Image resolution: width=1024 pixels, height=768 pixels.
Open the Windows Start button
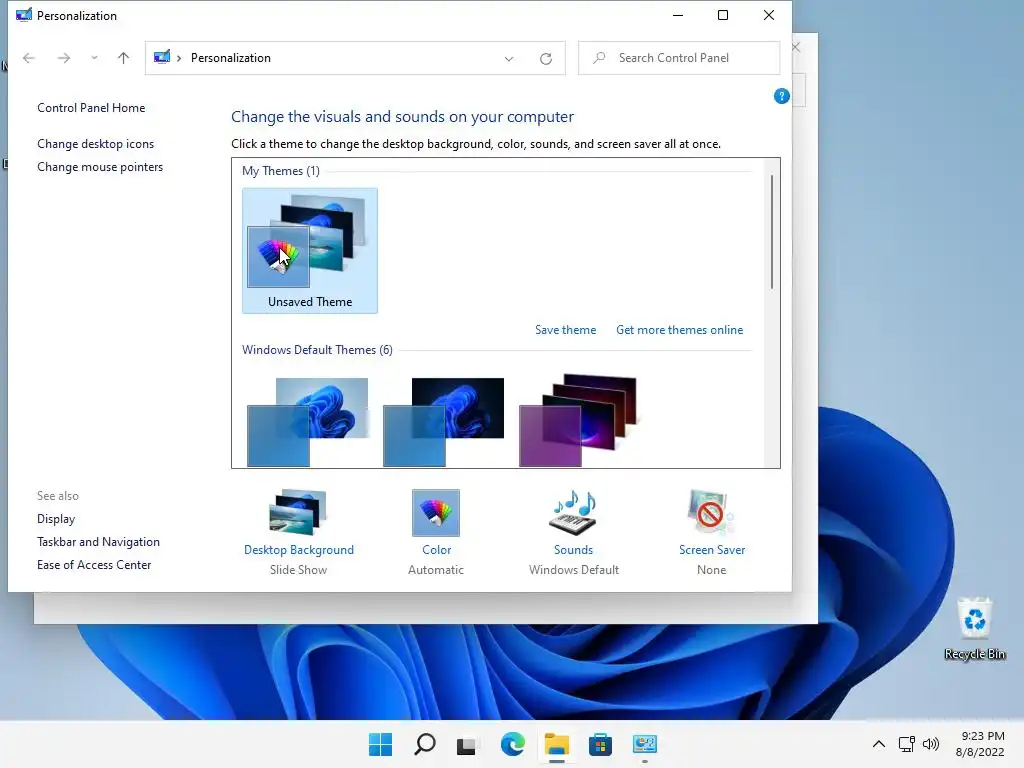pos(380,744)
